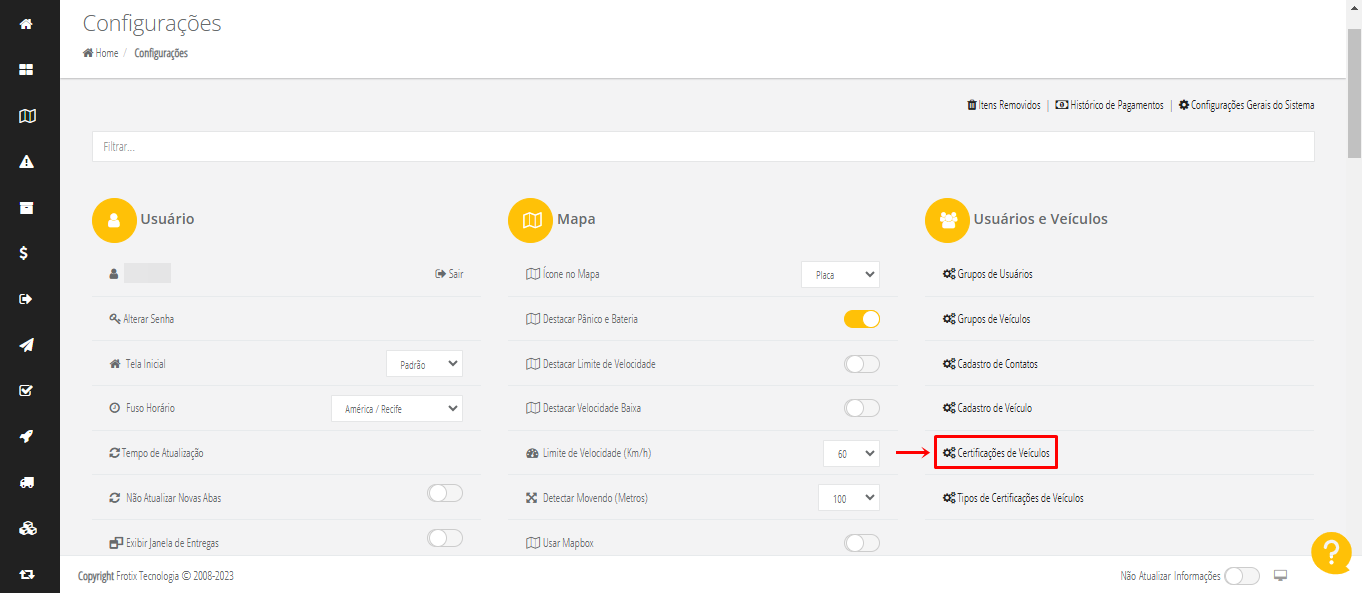Open the Tela Inicial dropdown
The height and width of the screenshot is (593, 1362).
pos(424,364)
